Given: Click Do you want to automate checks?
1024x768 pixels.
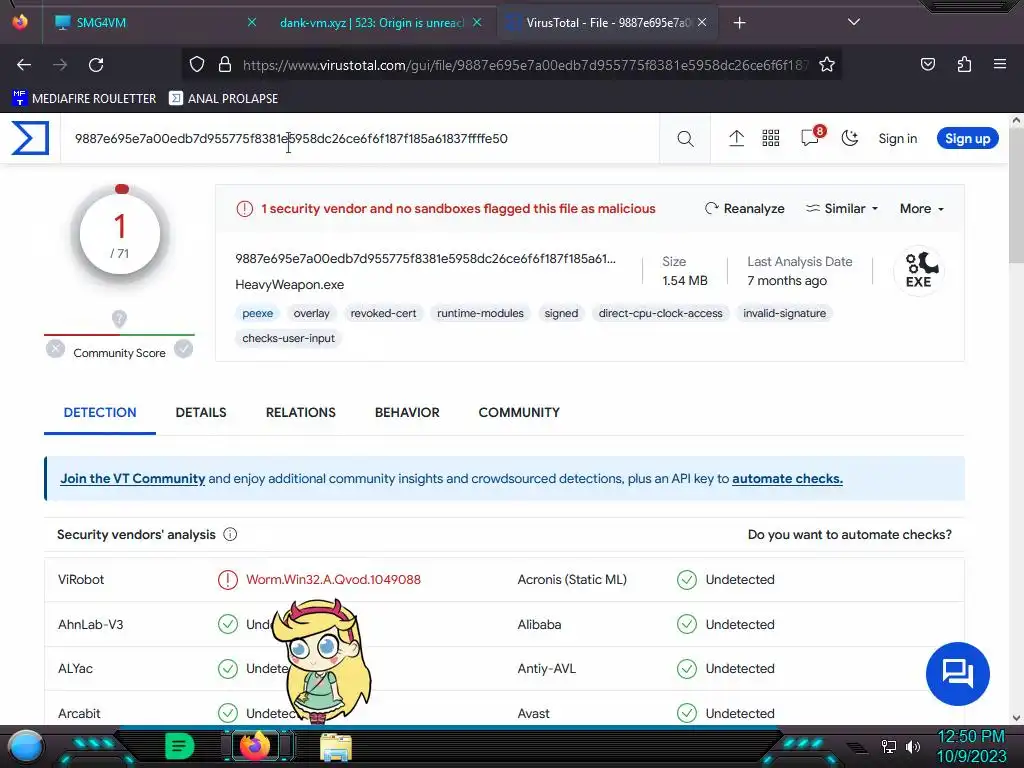Looking at the screenshot, I should (x=850, y=535).
